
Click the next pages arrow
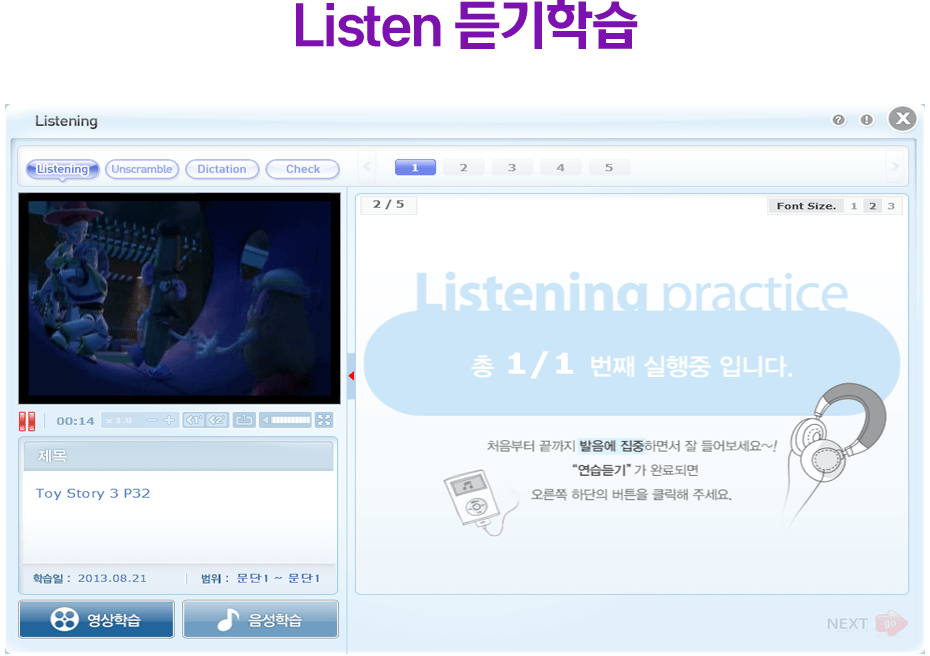click(x=894, y=167)
